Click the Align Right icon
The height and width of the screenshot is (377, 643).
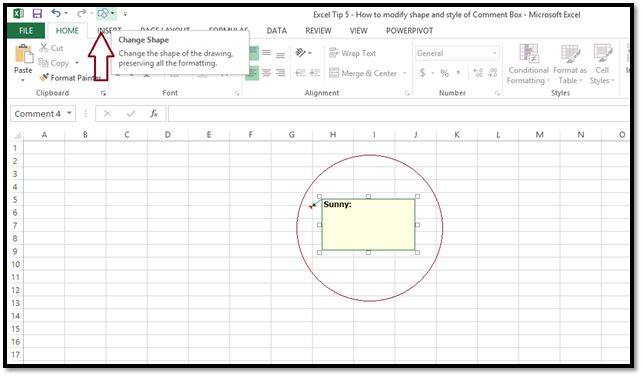tap(280, 73)
